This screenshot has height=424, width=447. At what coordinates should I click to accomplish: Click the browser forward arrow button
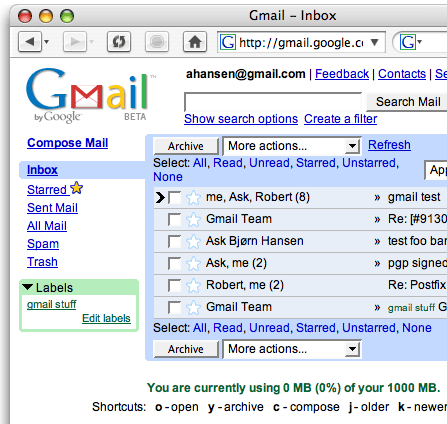tap(75, 42)
